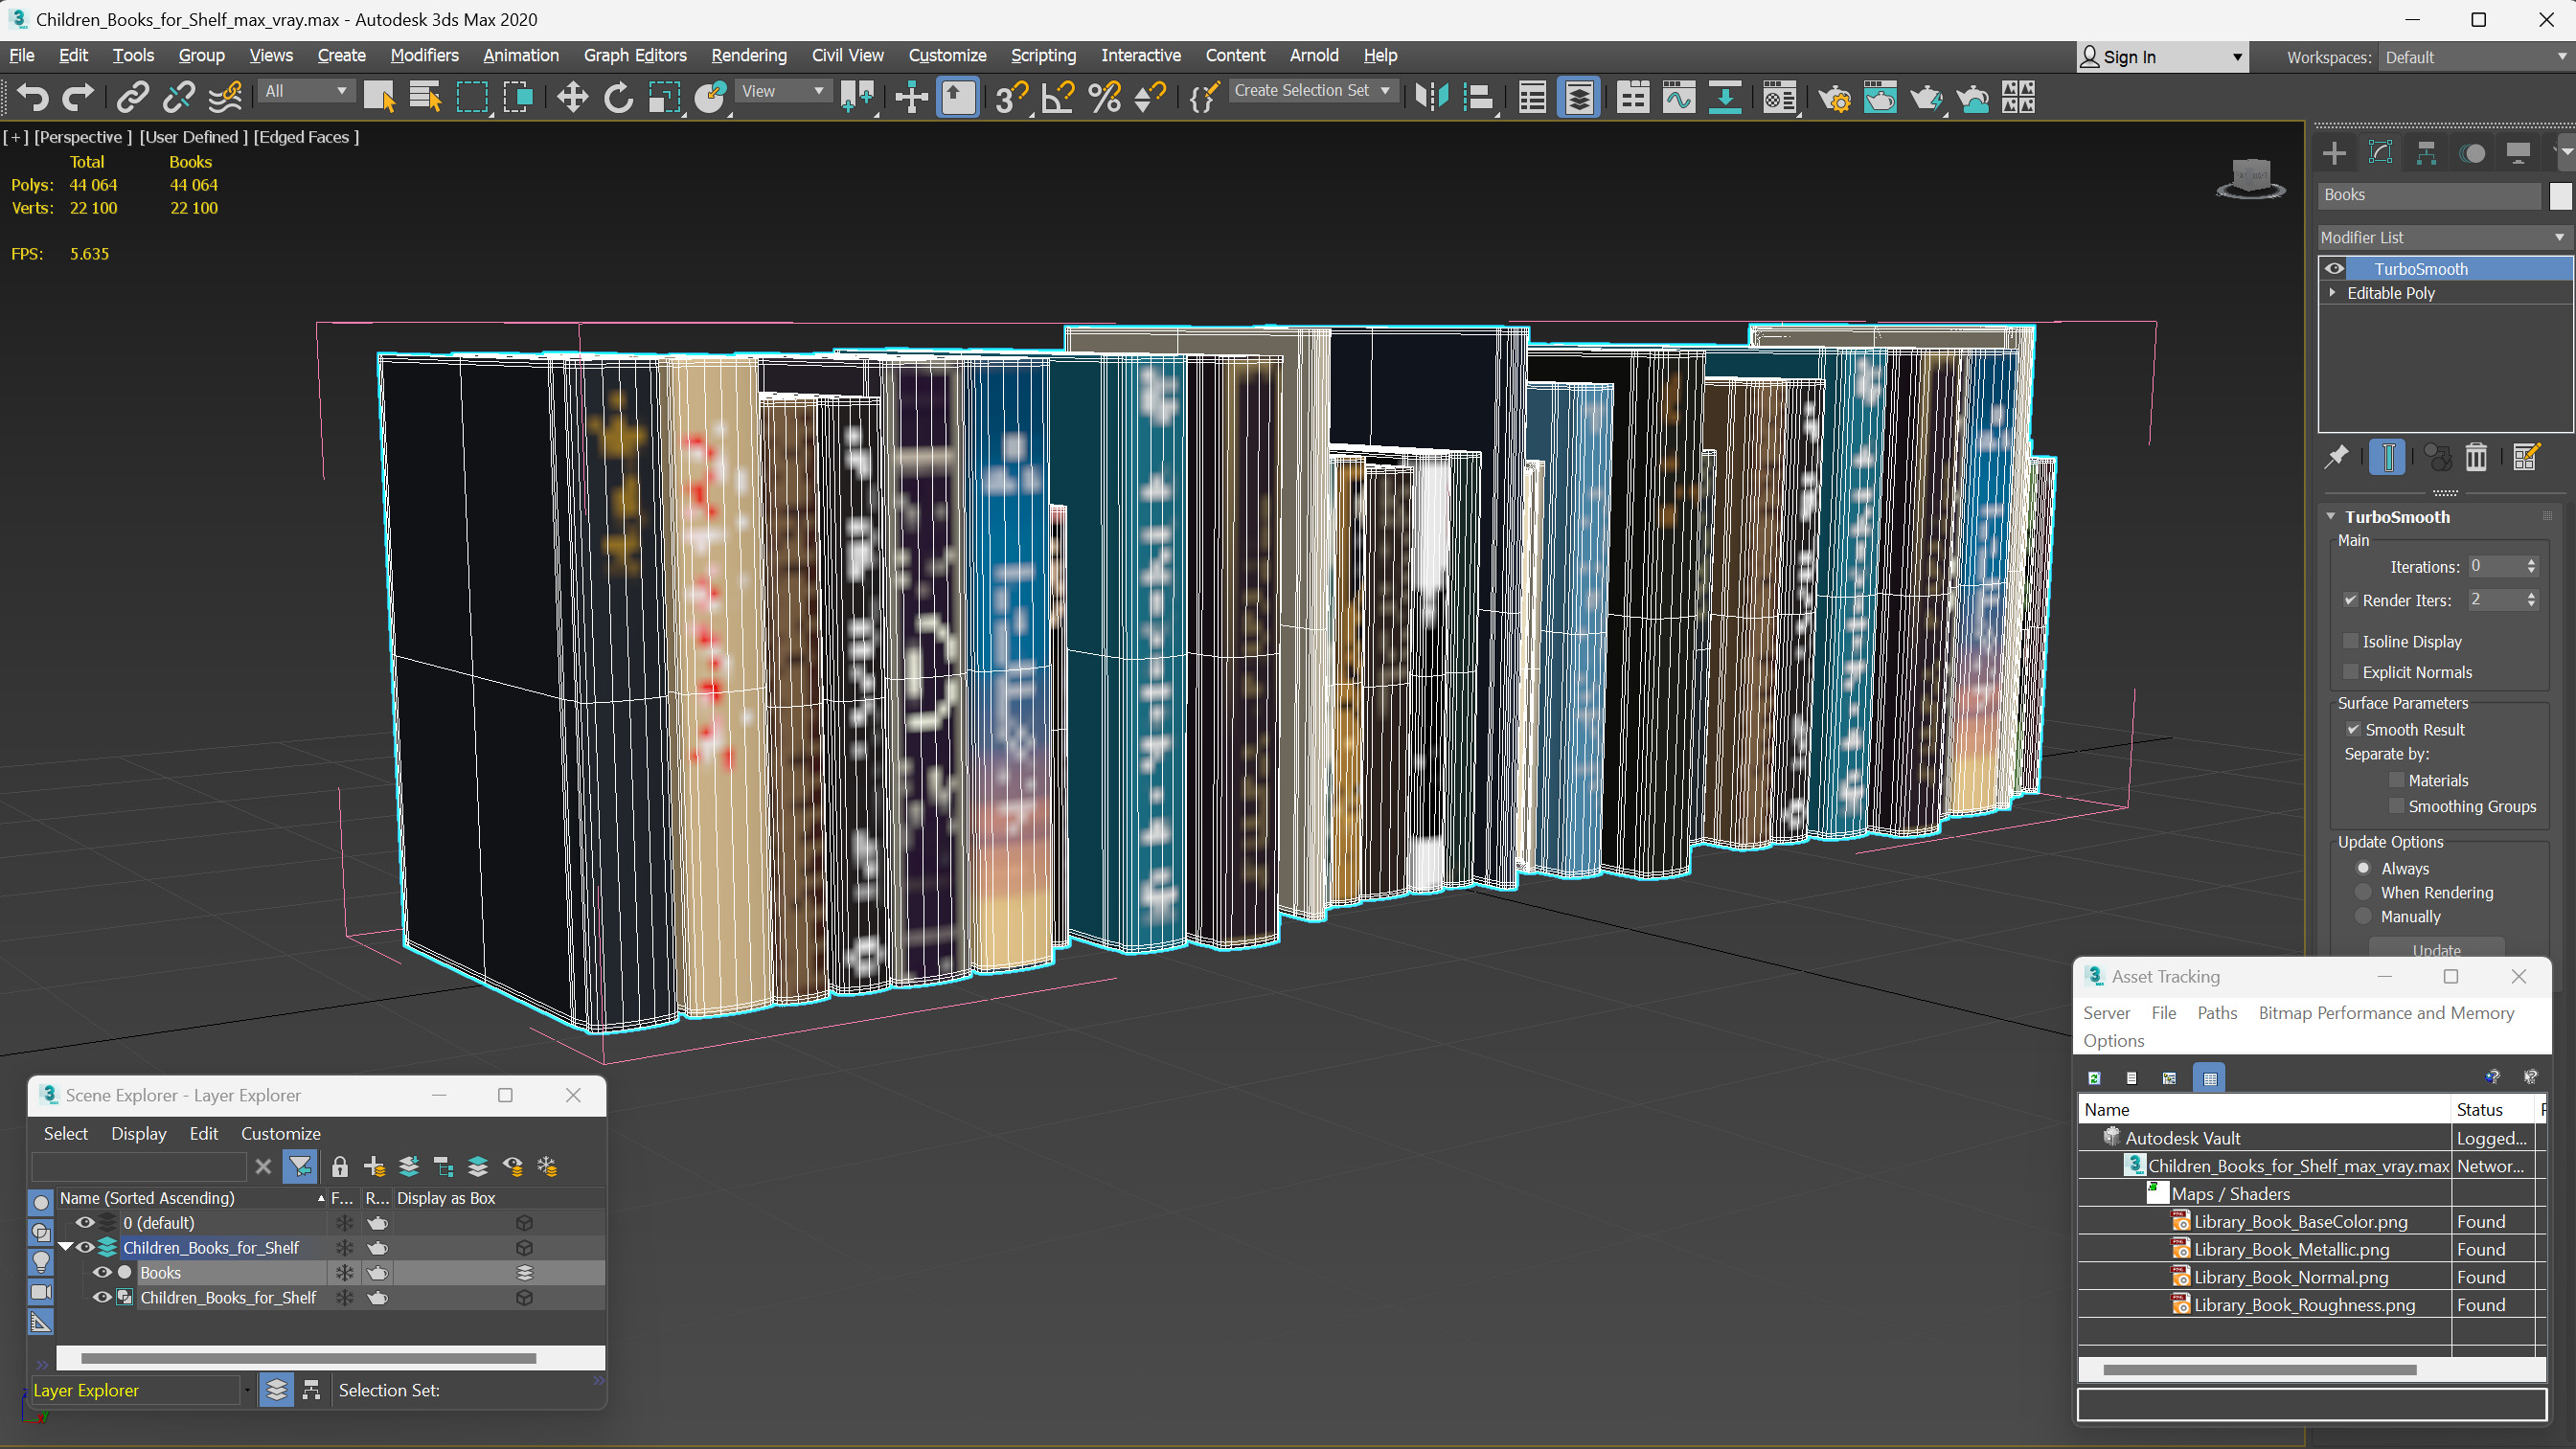The height and width of the screenshot is (1449, 2576).
Task: Choose the Select and Move tool
Action: point(572,97)
